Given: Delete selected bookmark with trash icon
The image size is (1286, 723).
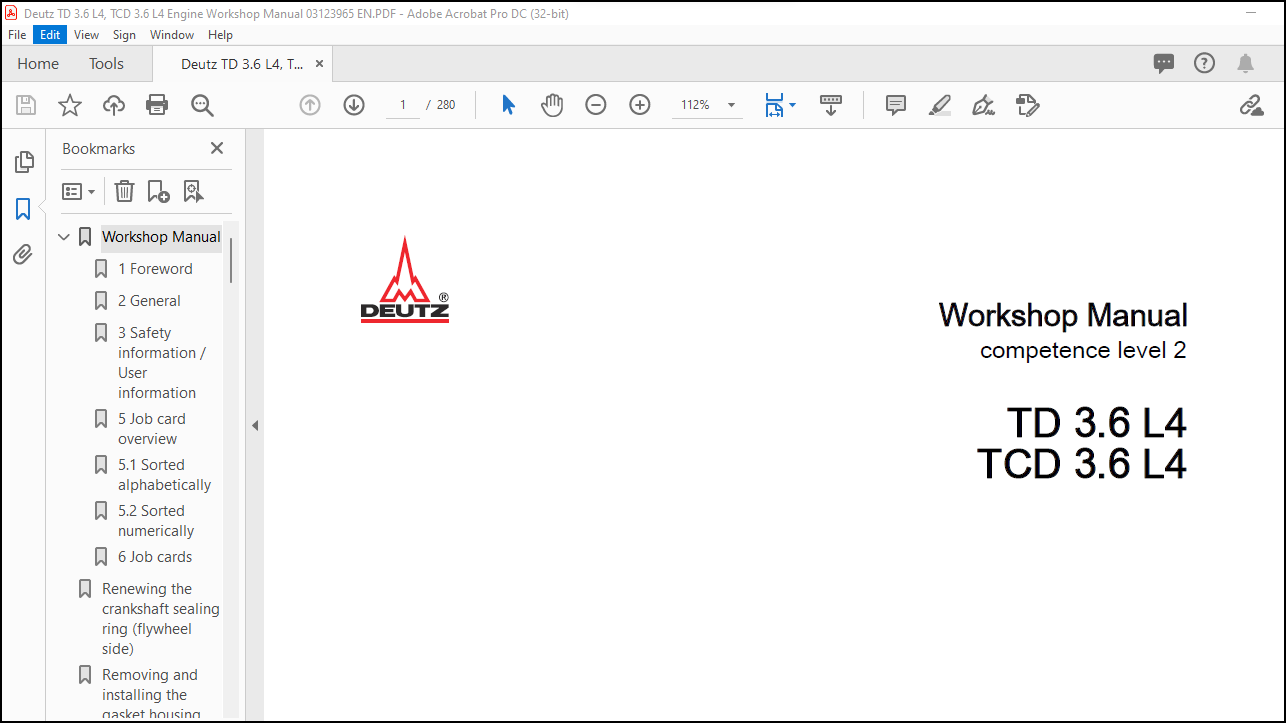Looking at the screenshot, I should (x=124, y=191).
